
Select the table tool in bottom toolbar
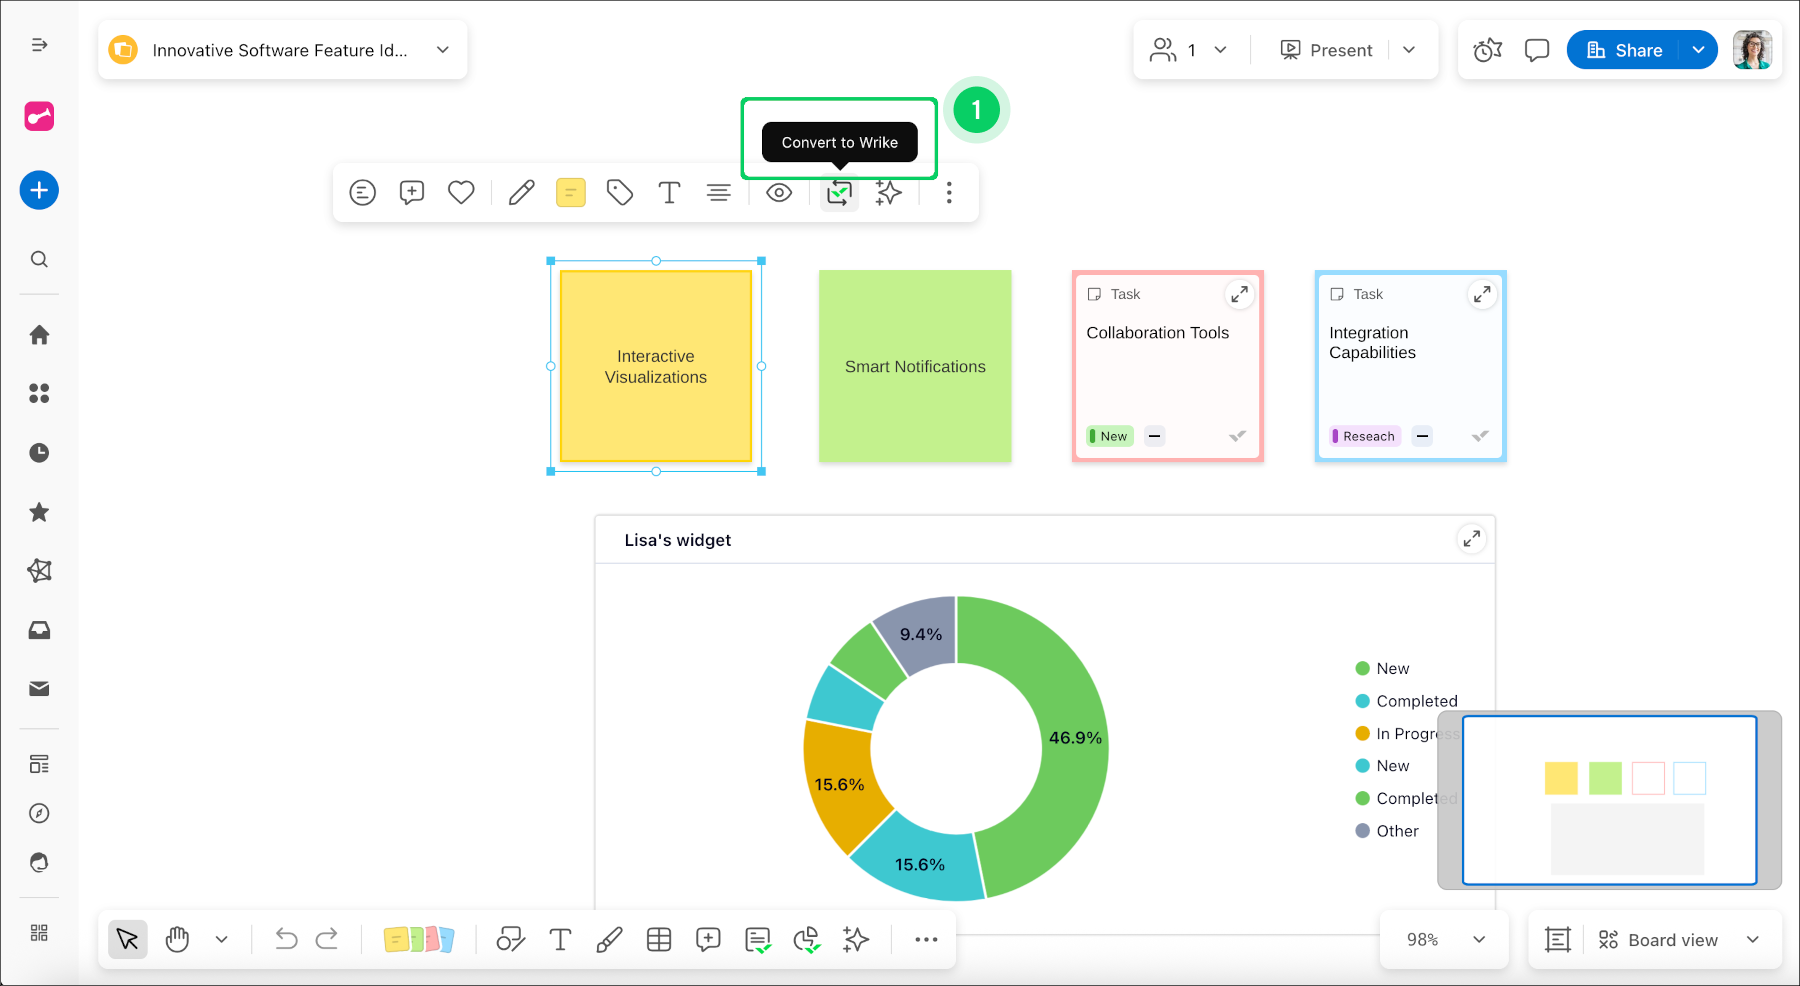pos(659,940)
